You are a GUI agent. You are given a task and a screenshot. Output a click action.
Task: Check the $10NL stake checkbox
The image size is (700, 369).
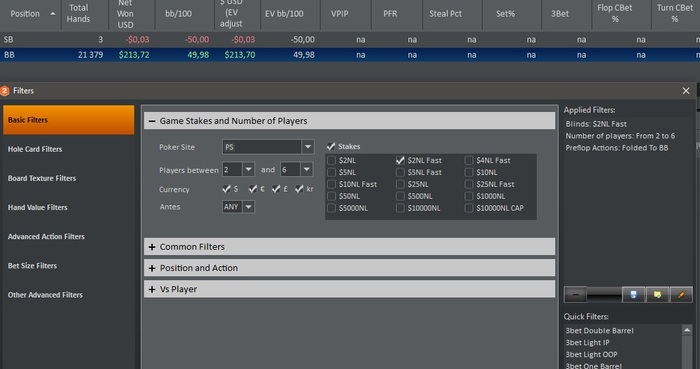pos(469,172)
